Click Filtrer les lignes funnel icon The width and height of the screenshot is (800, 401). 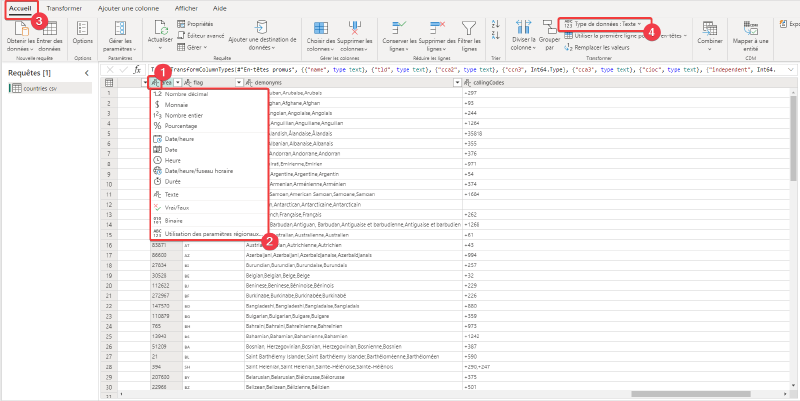click(x=468, y=28)
